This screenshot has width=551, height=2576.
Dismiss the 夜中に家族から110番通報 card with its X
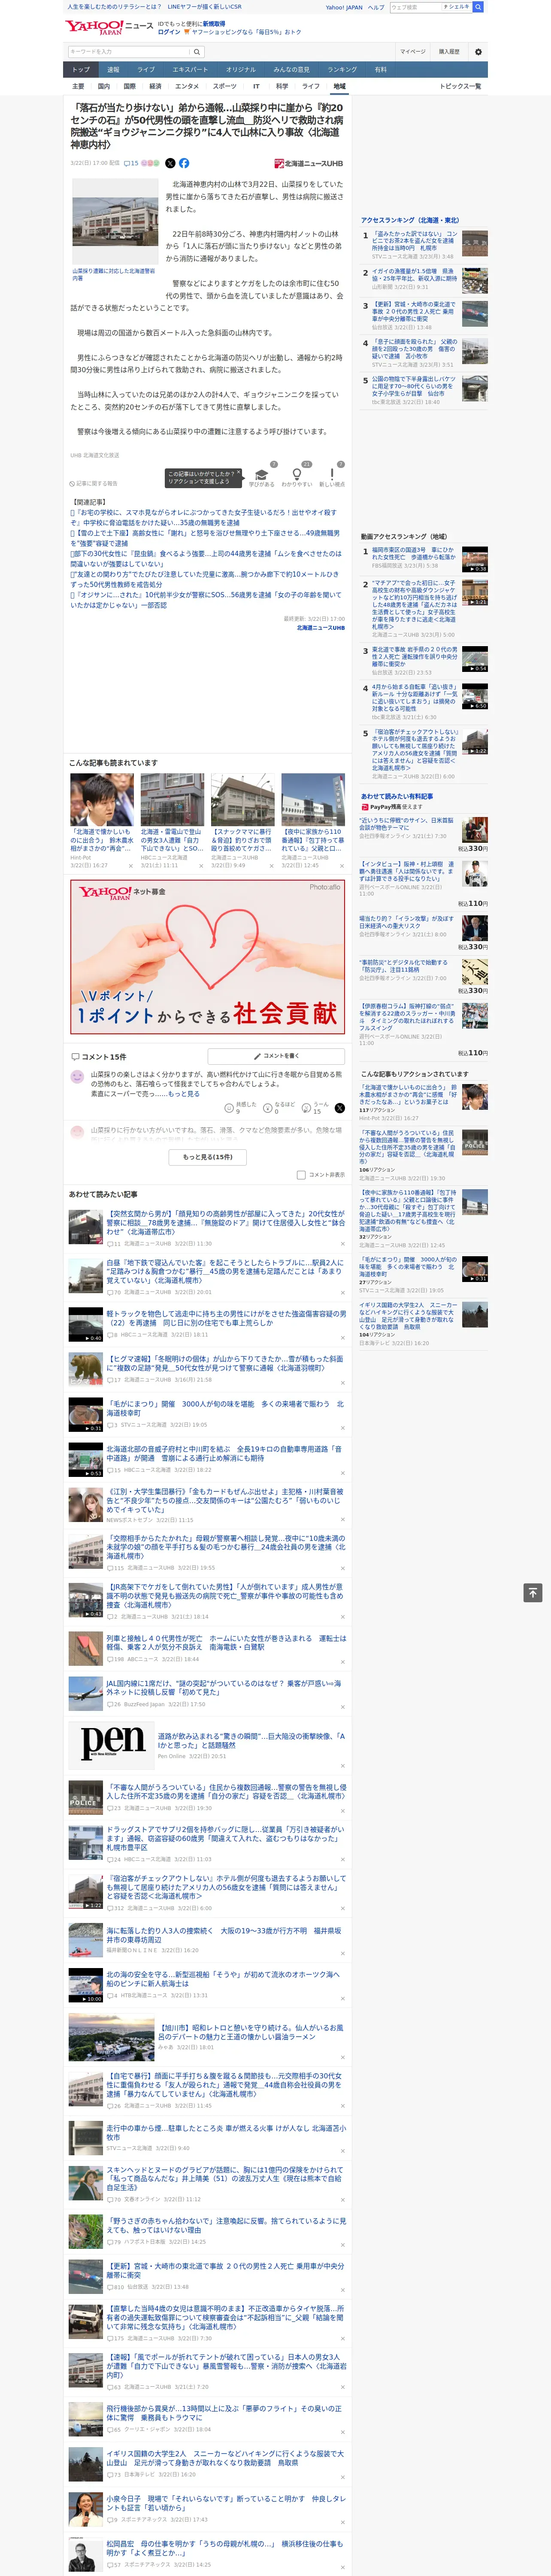pos(343,866)
